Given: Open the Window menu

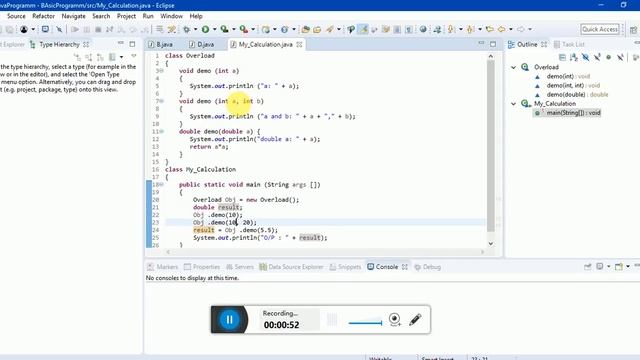Looking at the screenshot, I should coord(171,16).
